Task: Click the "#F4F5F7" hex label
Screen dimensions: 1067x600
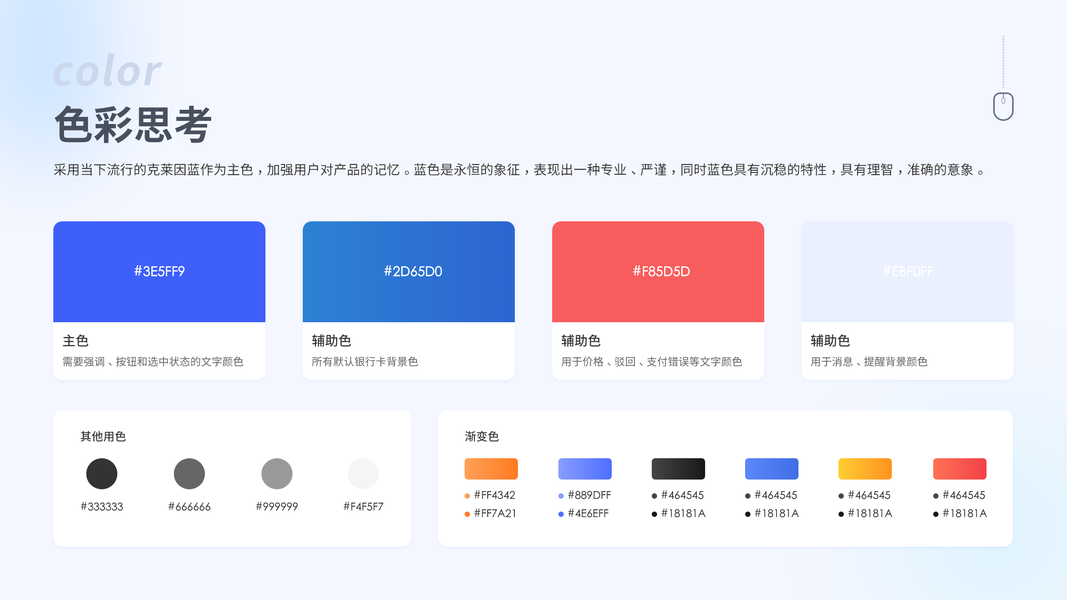Action: (x=363, y=507)
